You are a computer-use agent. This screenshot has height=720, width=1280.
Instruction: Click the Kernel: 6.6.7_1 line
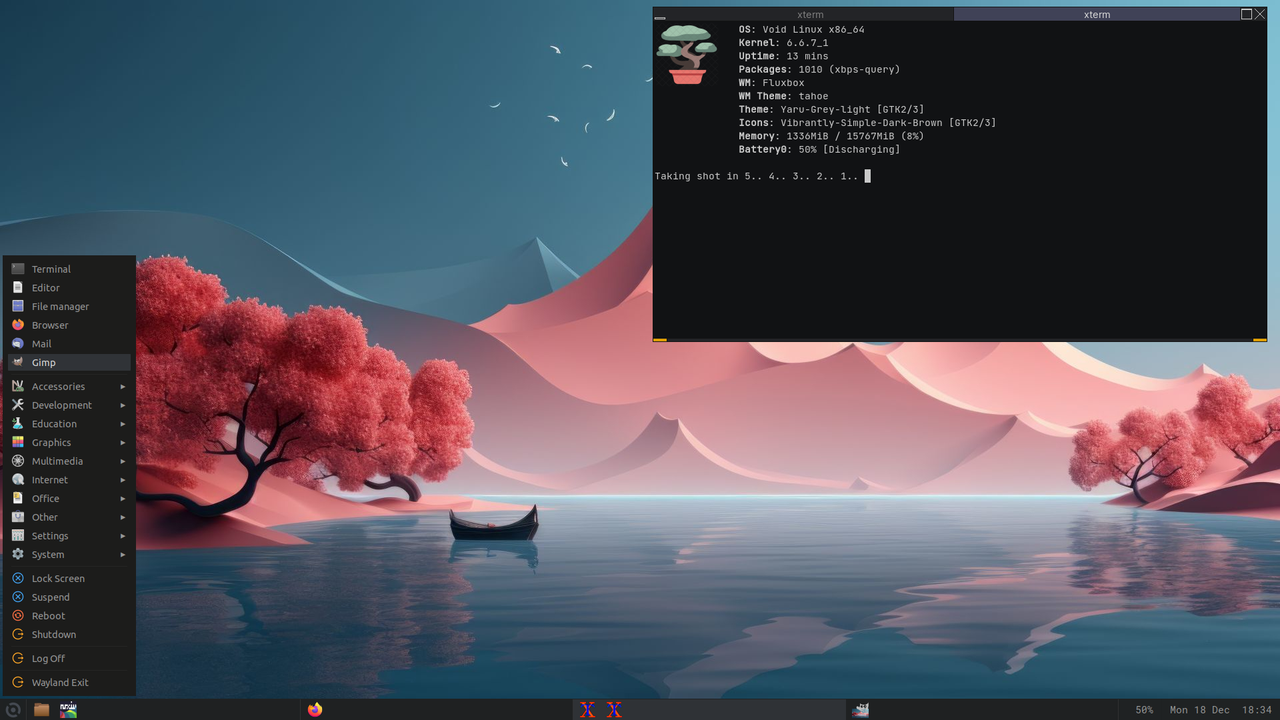784,43
